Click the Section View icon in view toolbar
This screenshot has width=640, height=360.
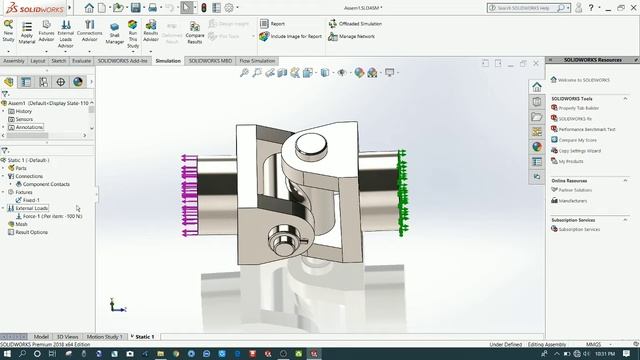coord(282,73)
